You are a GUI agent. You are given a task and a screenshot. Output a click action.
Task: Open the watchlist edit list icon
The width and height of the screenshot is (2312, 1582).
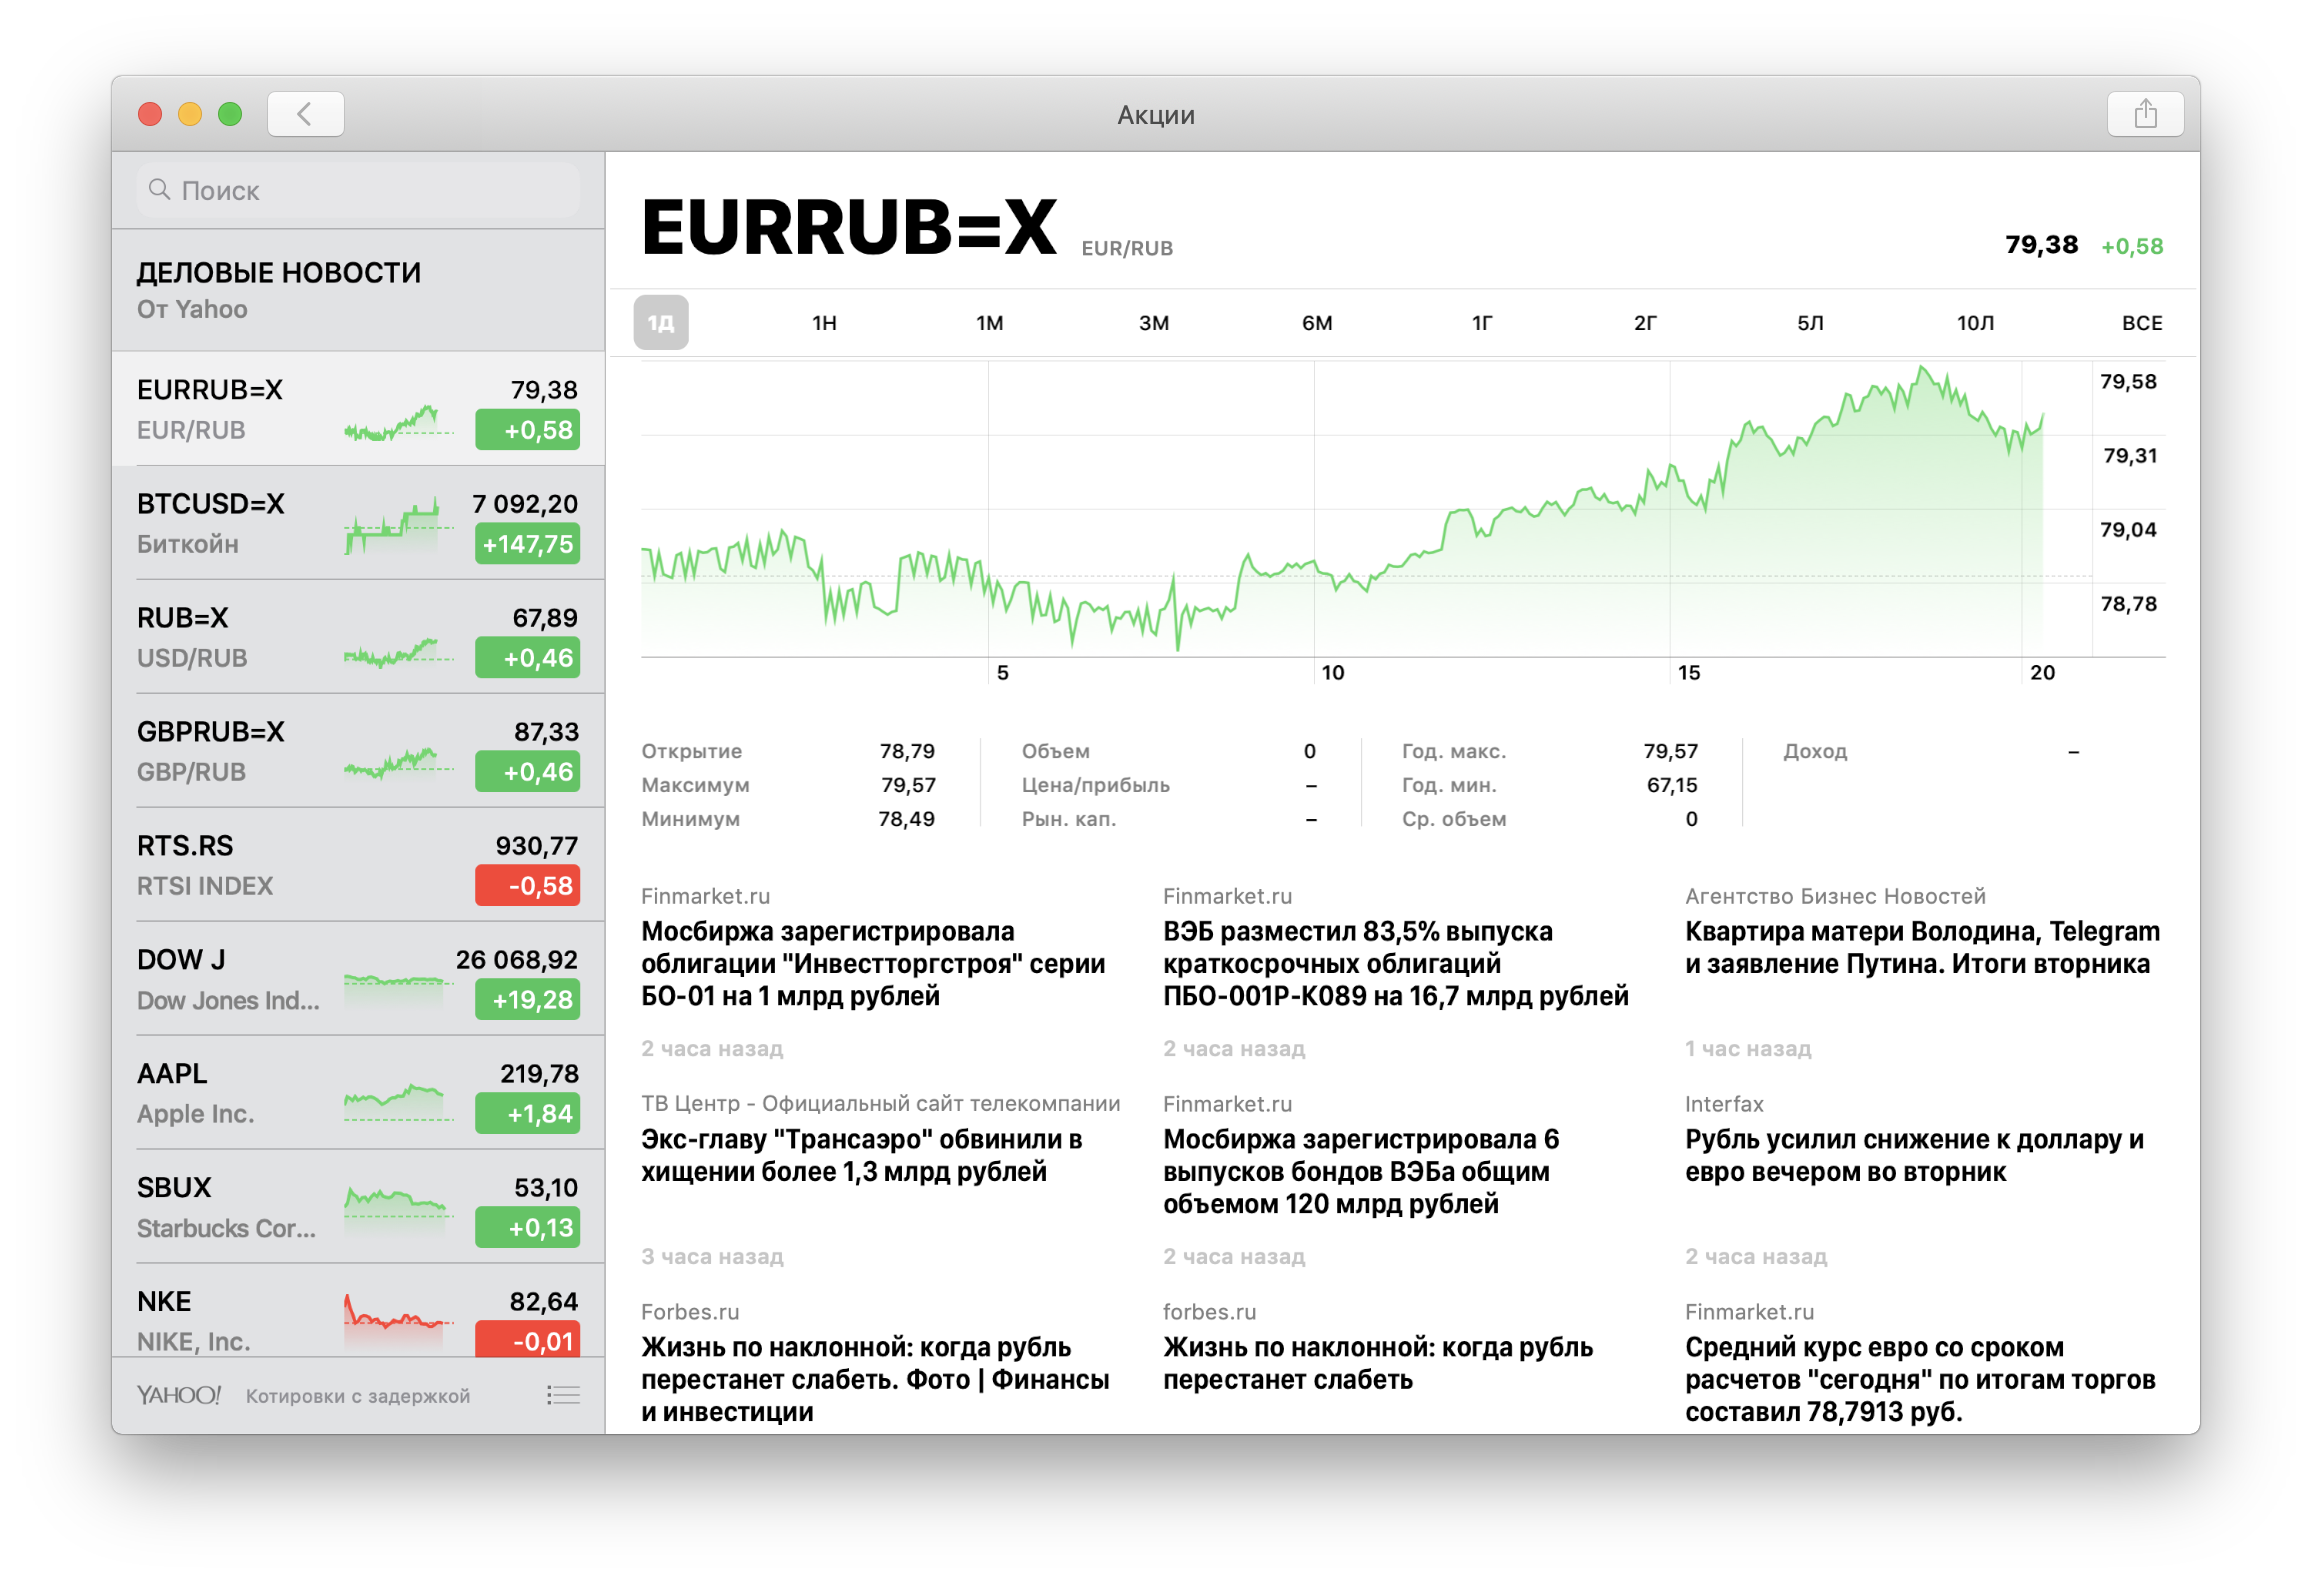(563, 1395)
